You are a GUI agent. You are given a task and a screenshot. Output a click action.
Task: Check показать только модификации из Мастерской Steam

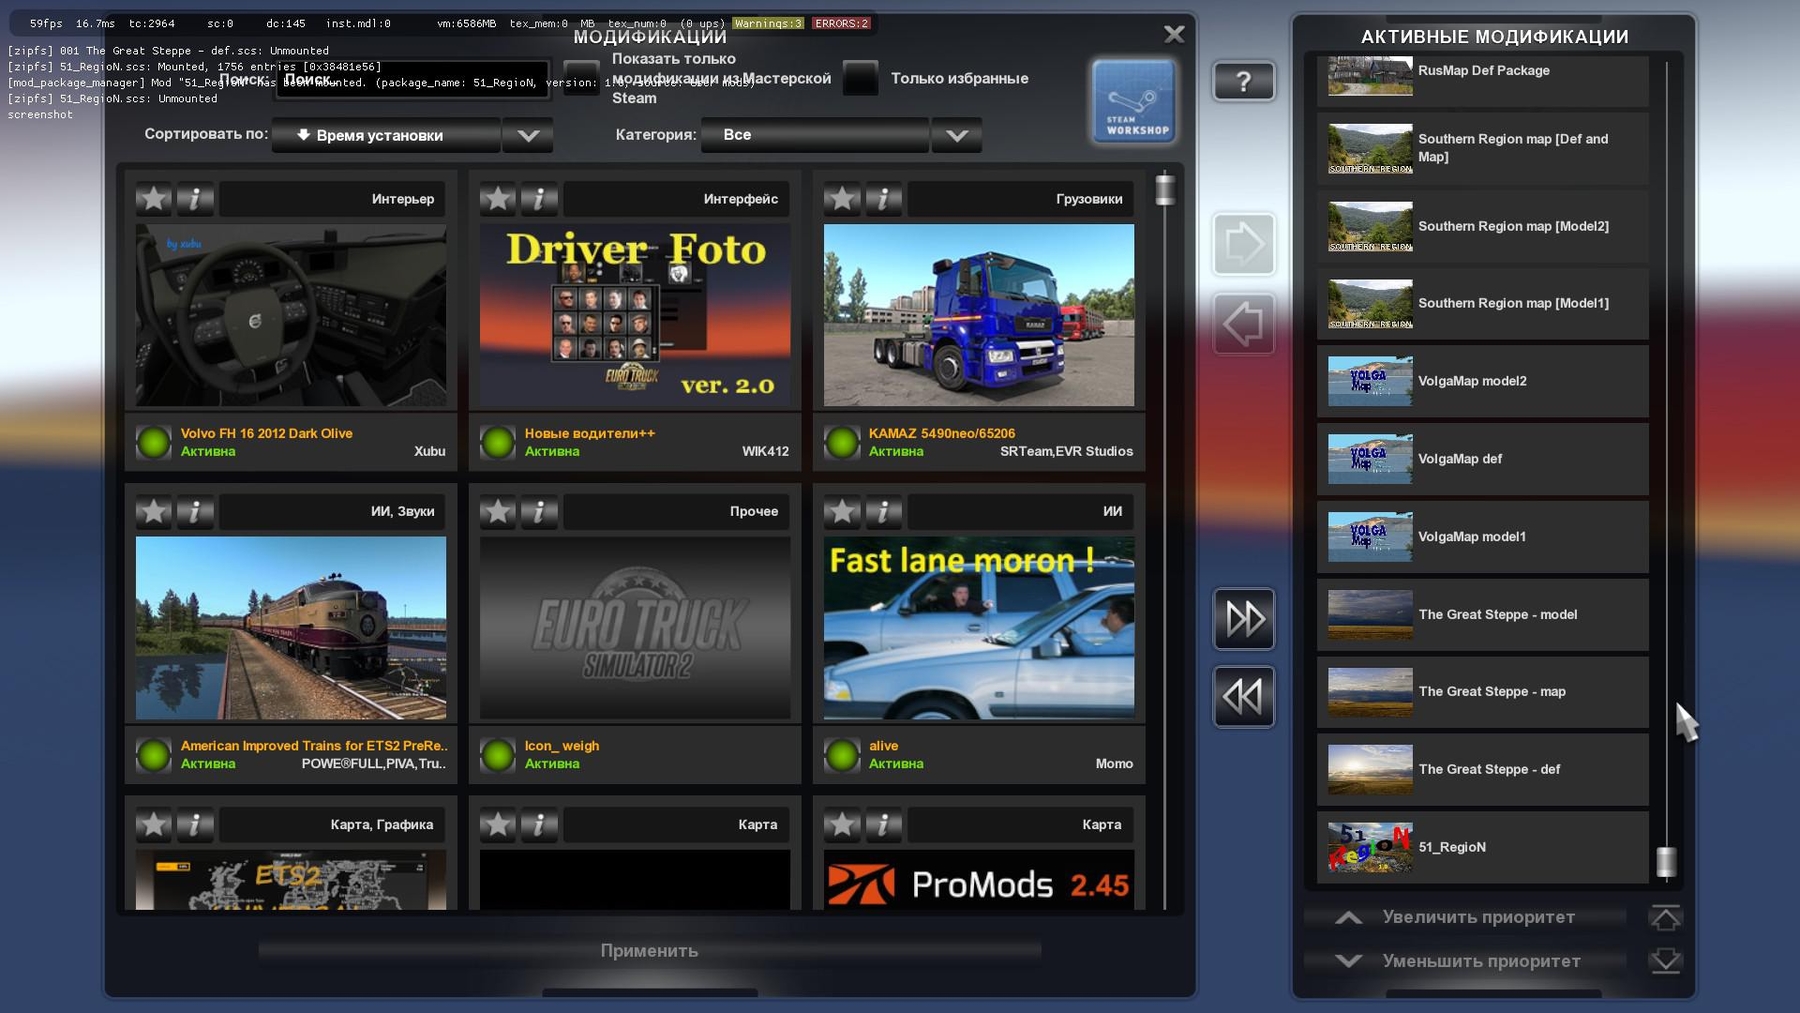[580, 78]
